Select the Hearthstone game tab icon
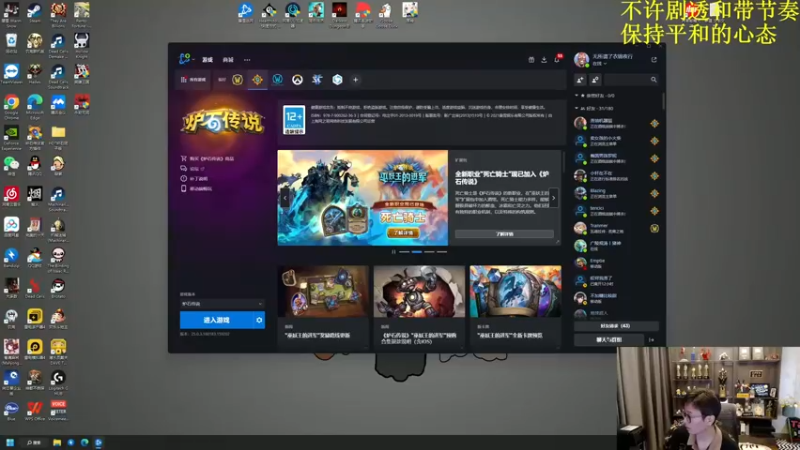The height and width of the screenshot is (450, 800). click(258, 80)
